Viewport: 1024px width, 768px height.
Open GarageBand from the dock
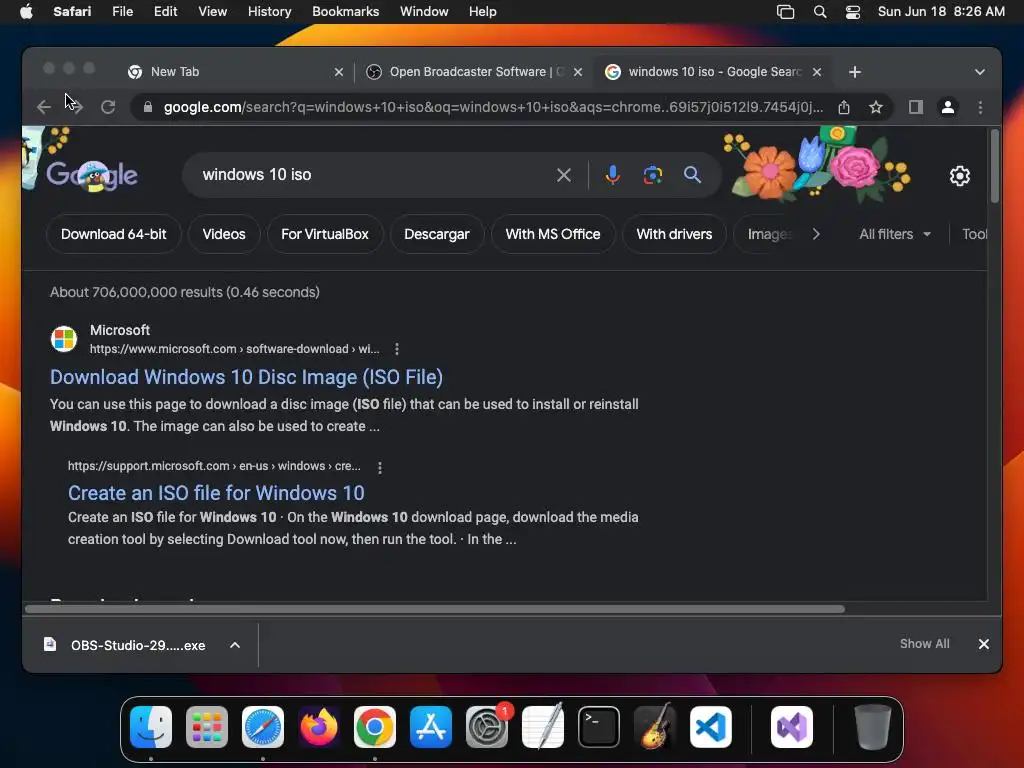click(655, 727)
